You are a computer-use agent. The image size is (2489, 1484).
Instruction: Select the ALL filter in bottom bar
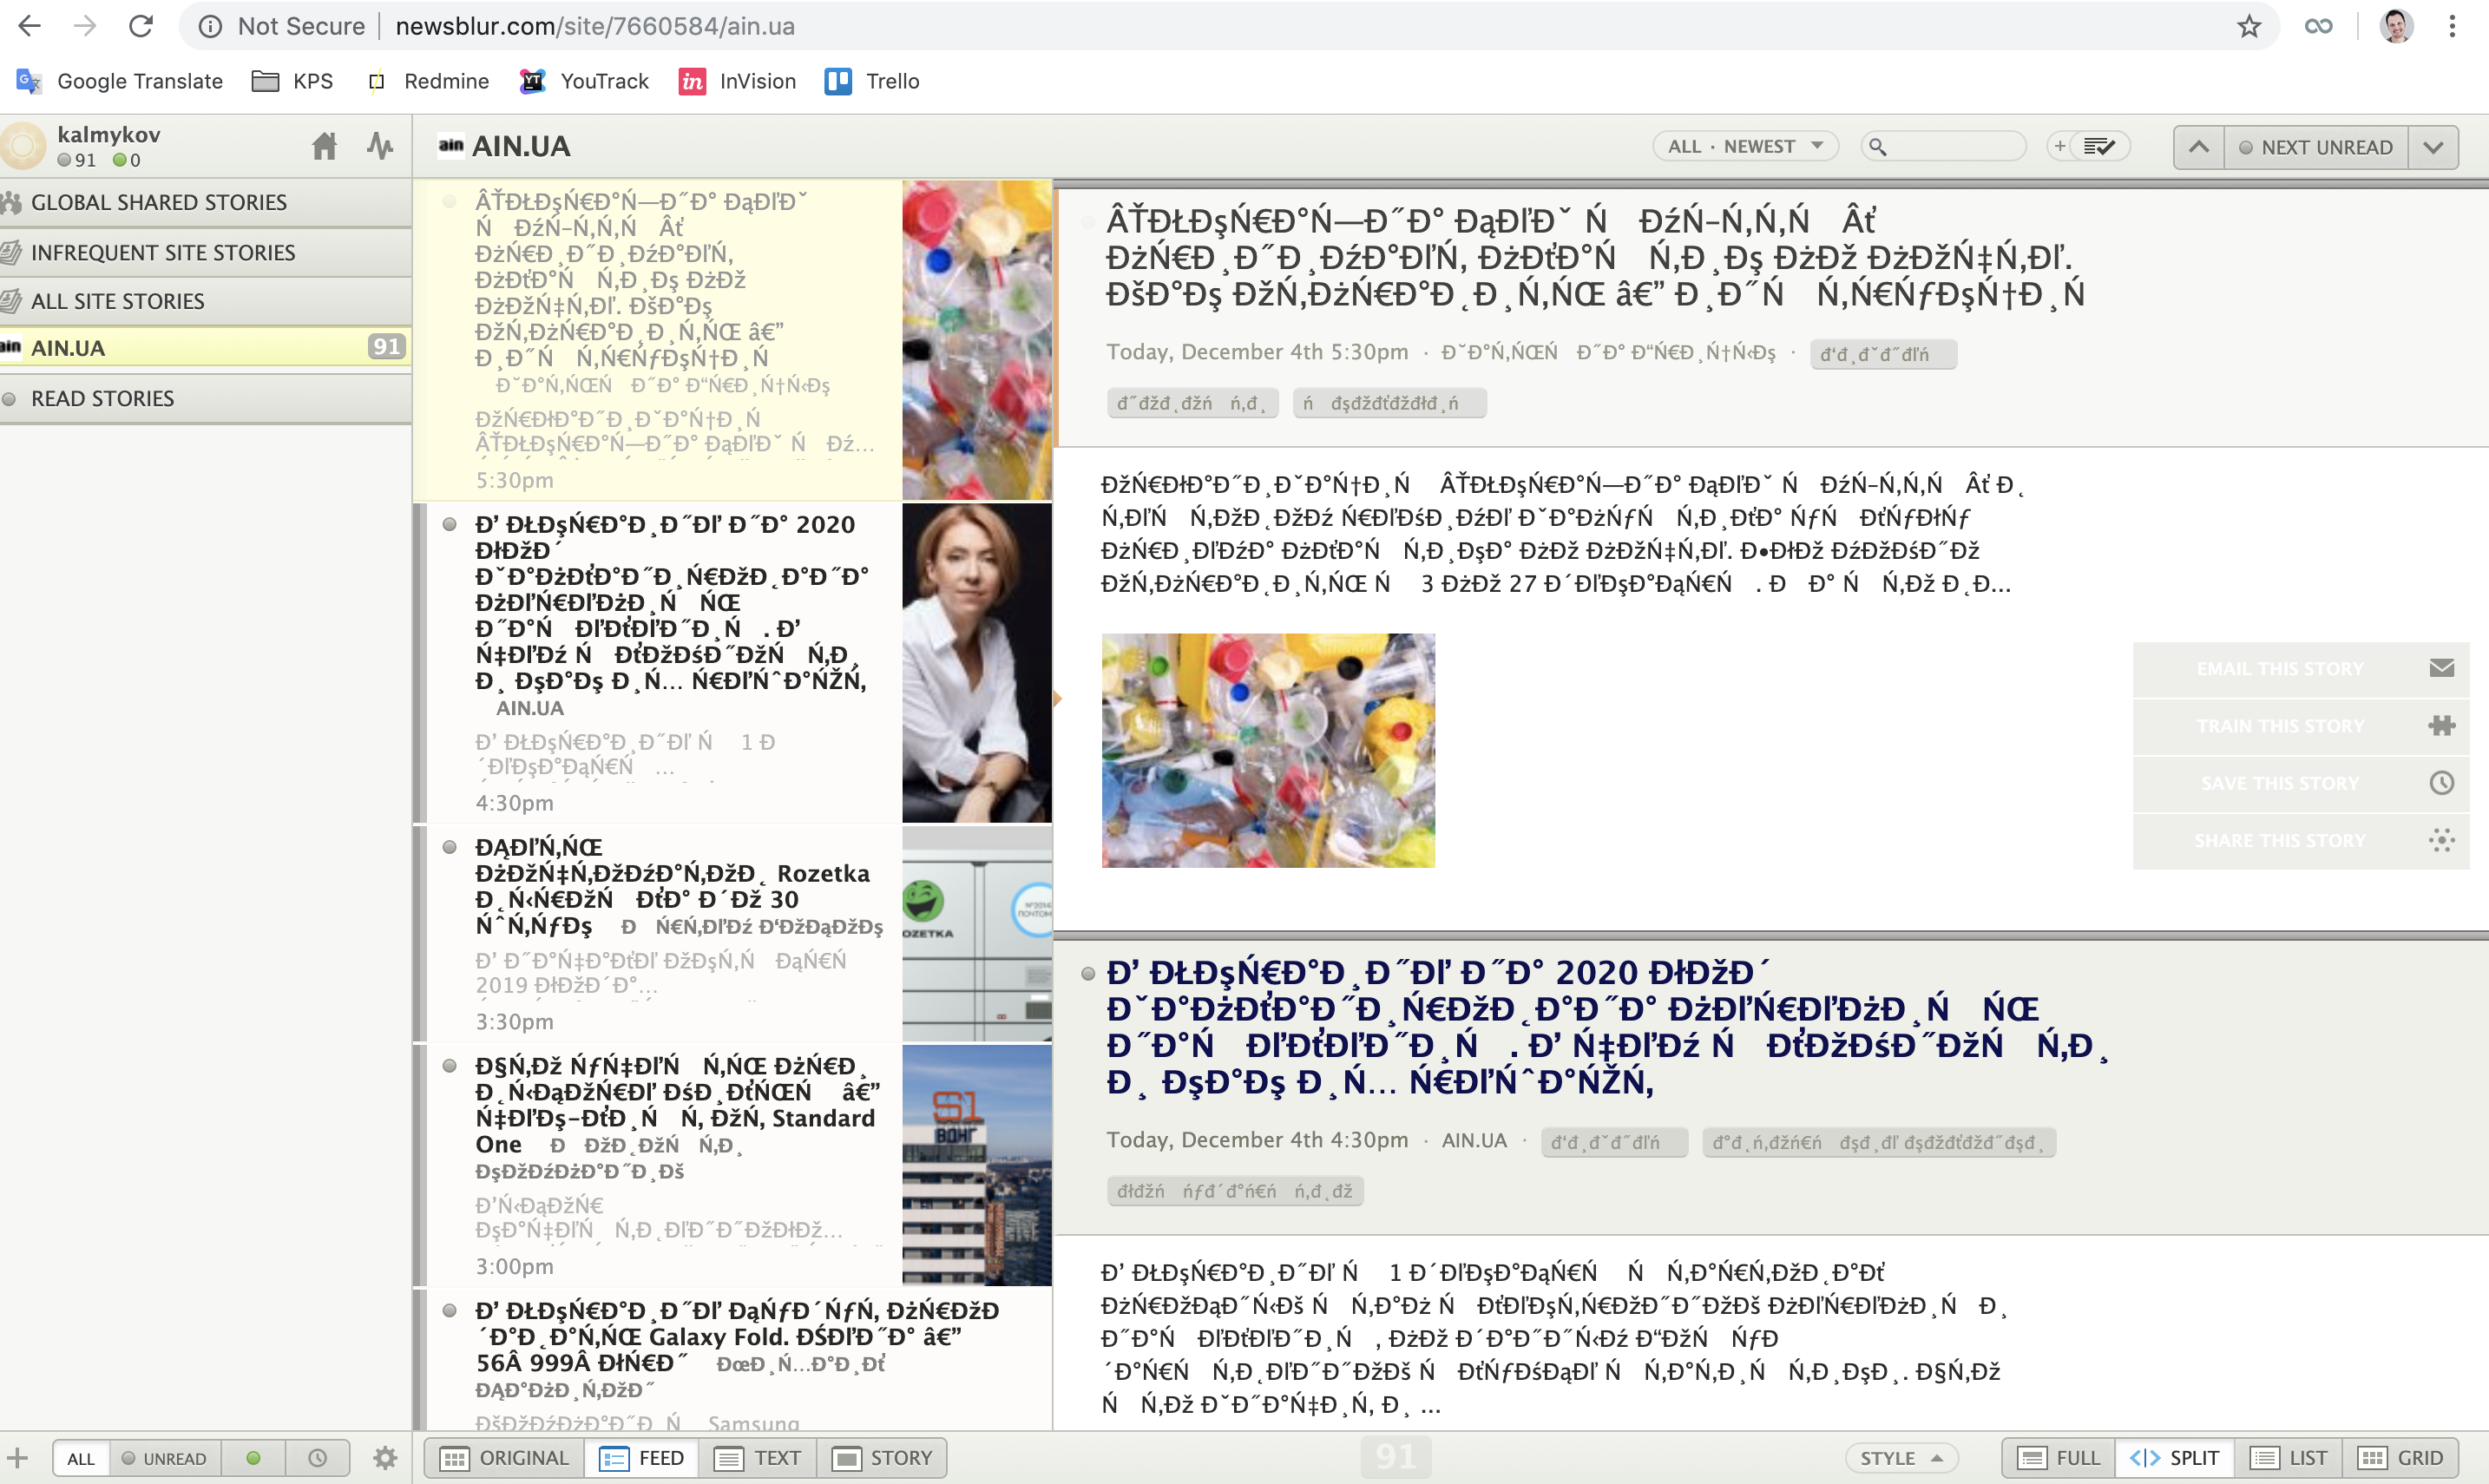(x=81, y=1458)
